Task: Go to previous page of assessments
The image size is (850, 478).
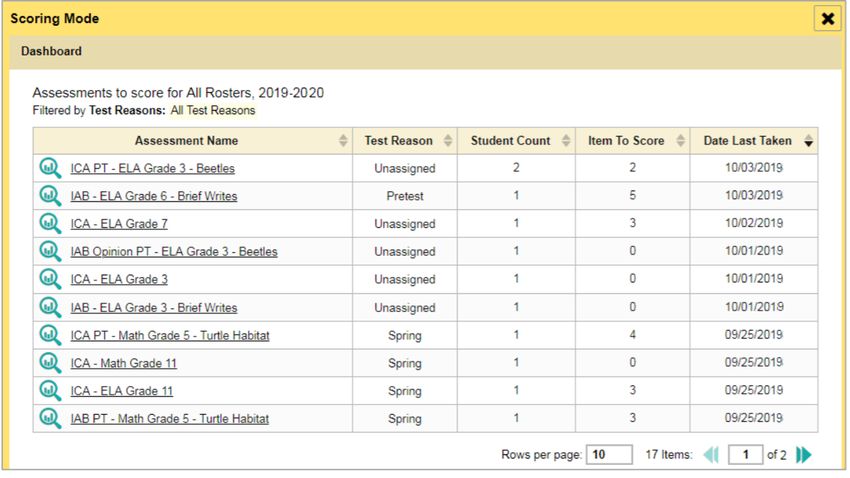Action: click(711, 455)
